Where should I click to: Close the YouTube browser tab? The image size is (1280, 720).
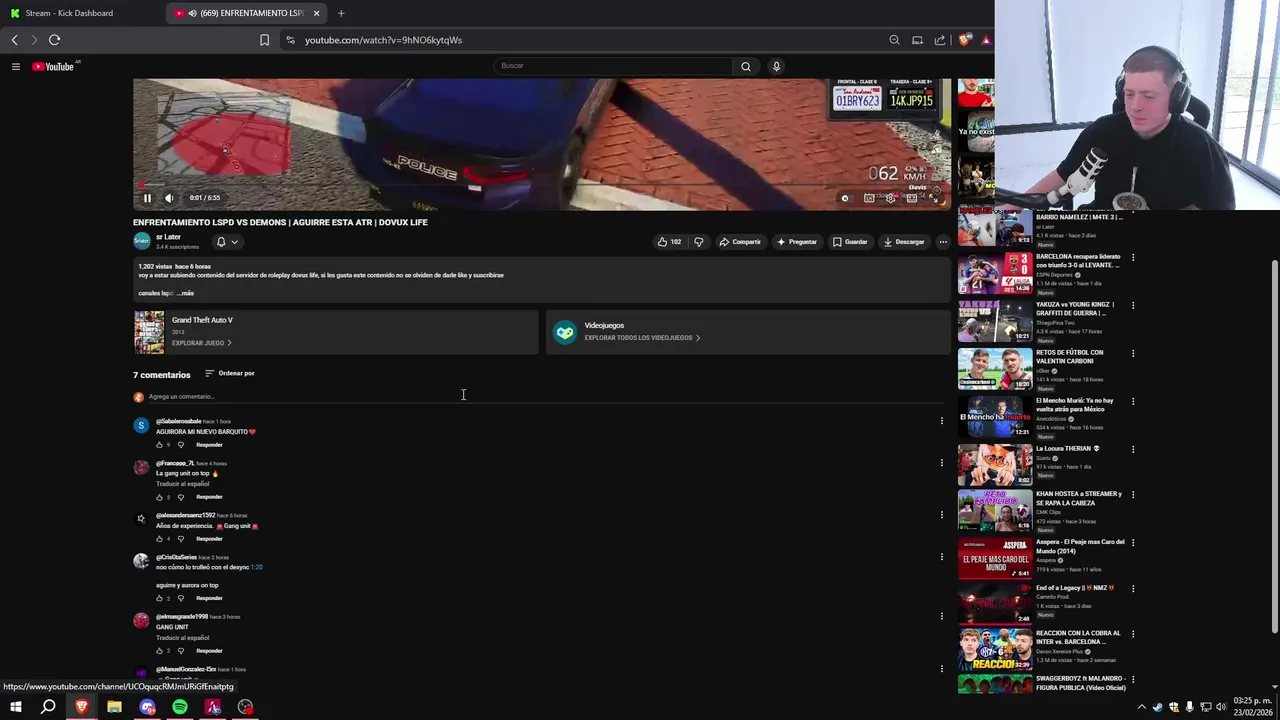point(317,13)
